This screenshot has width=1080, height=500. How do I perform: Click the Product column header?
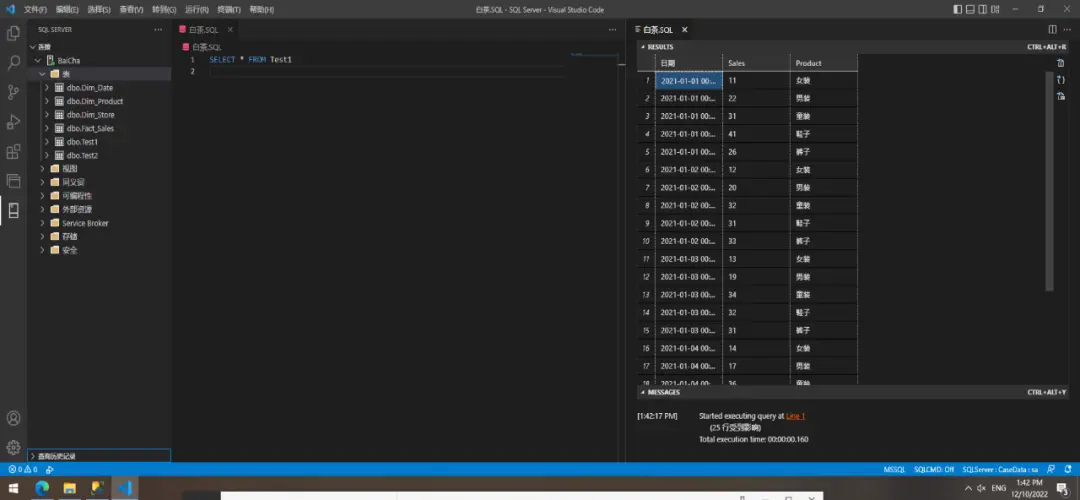[824, 63]
